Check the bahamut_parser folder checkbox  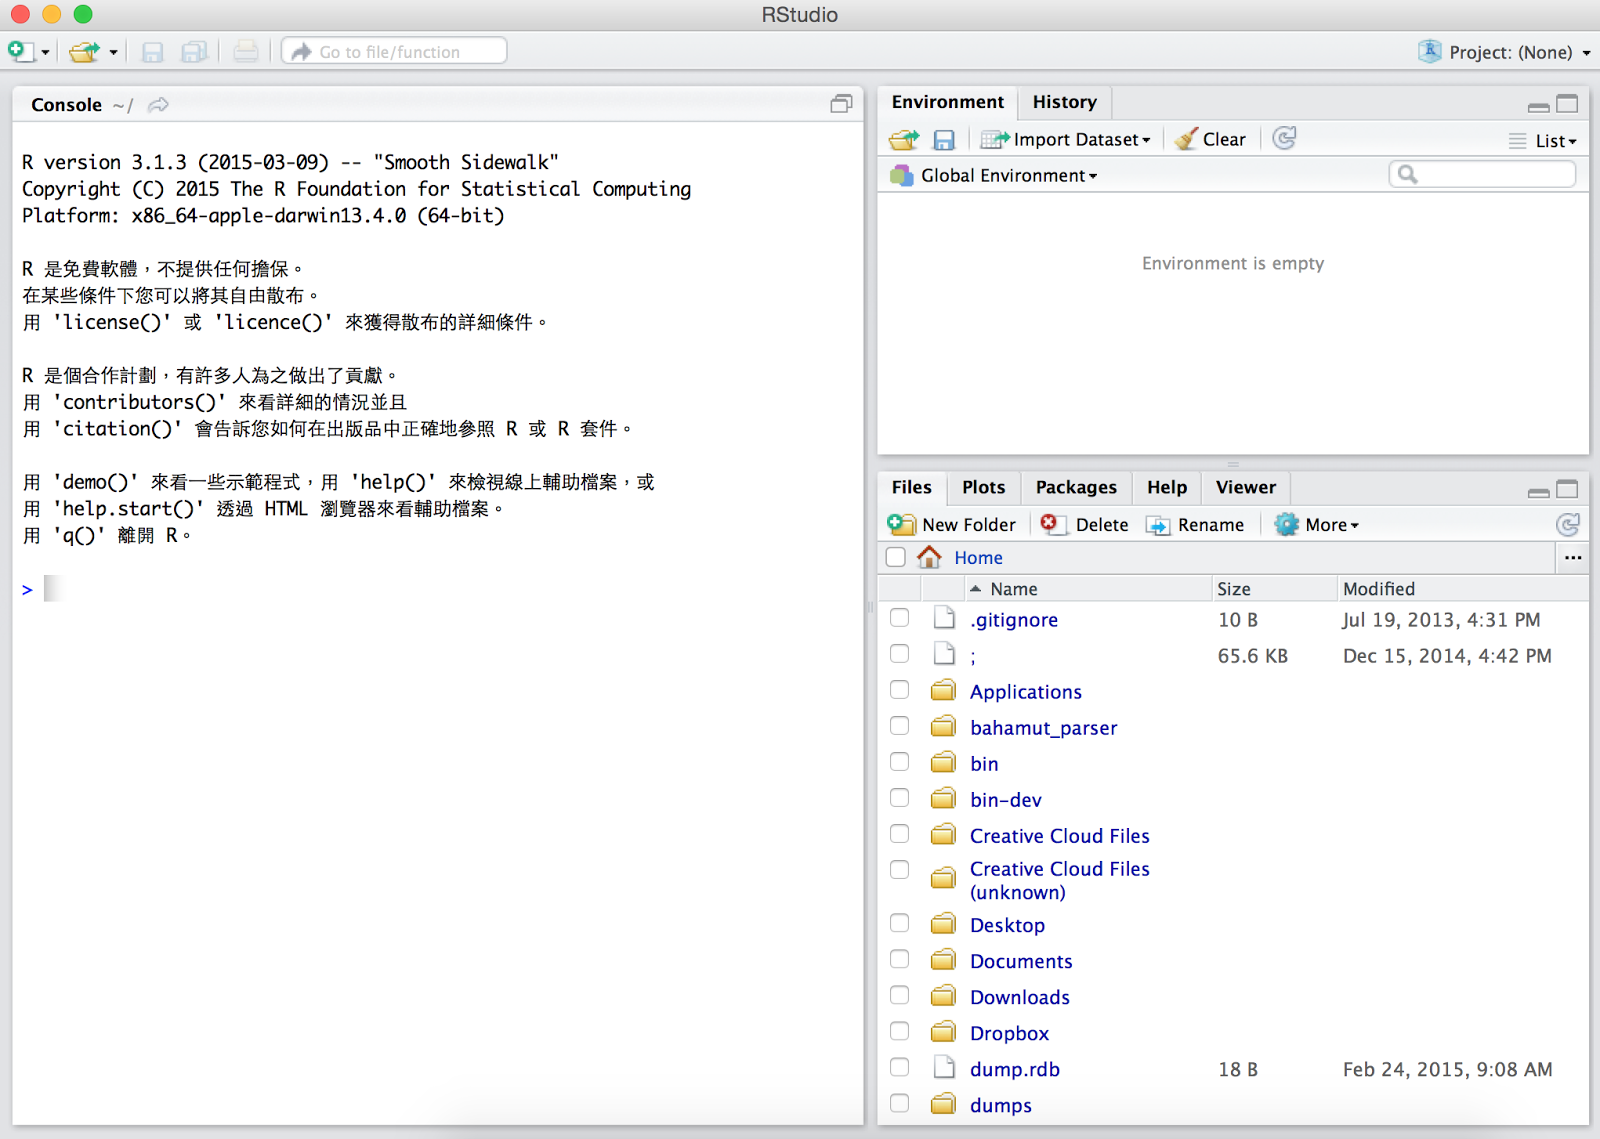point(900,726)
